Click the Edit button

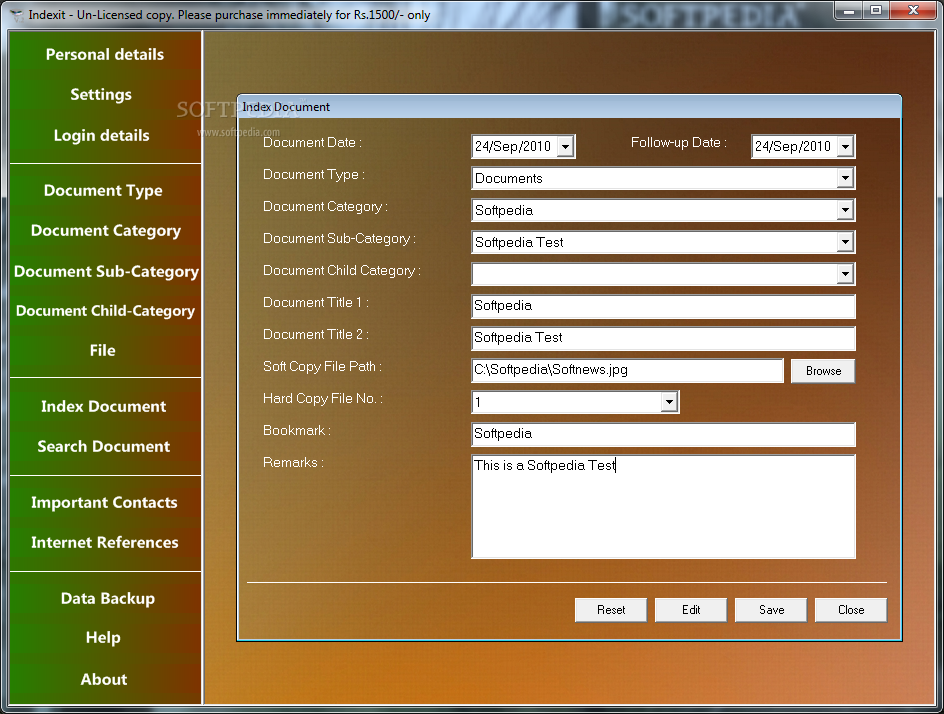691,610
